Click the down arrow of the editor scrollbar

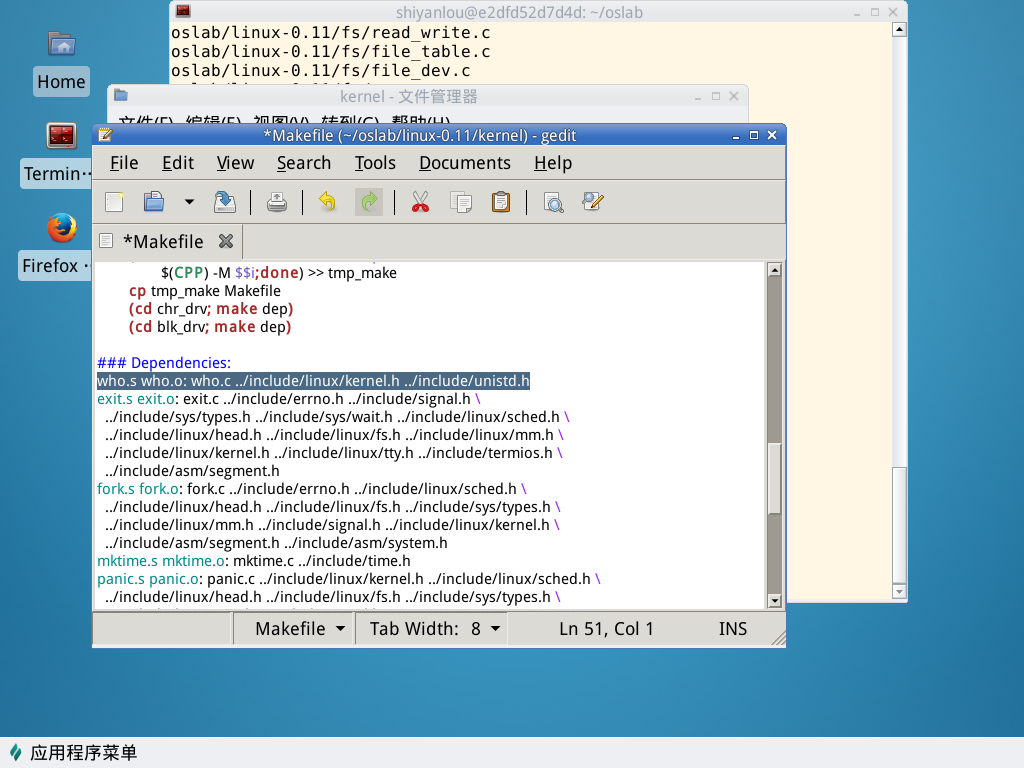774,600
